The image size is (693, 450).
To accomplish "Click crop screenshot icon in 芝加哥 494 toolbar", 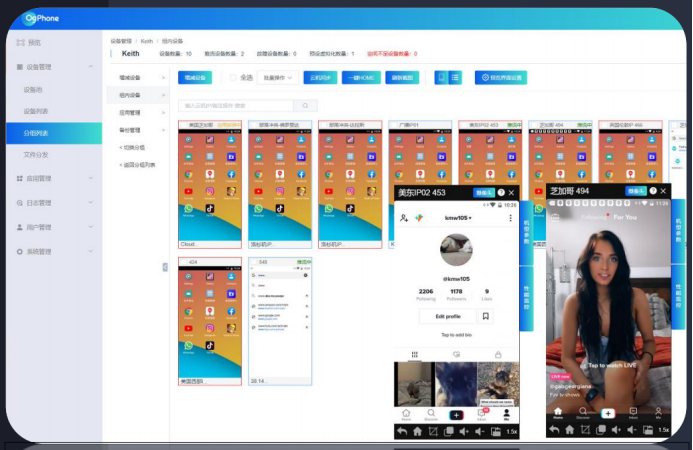I will [585, 429].
